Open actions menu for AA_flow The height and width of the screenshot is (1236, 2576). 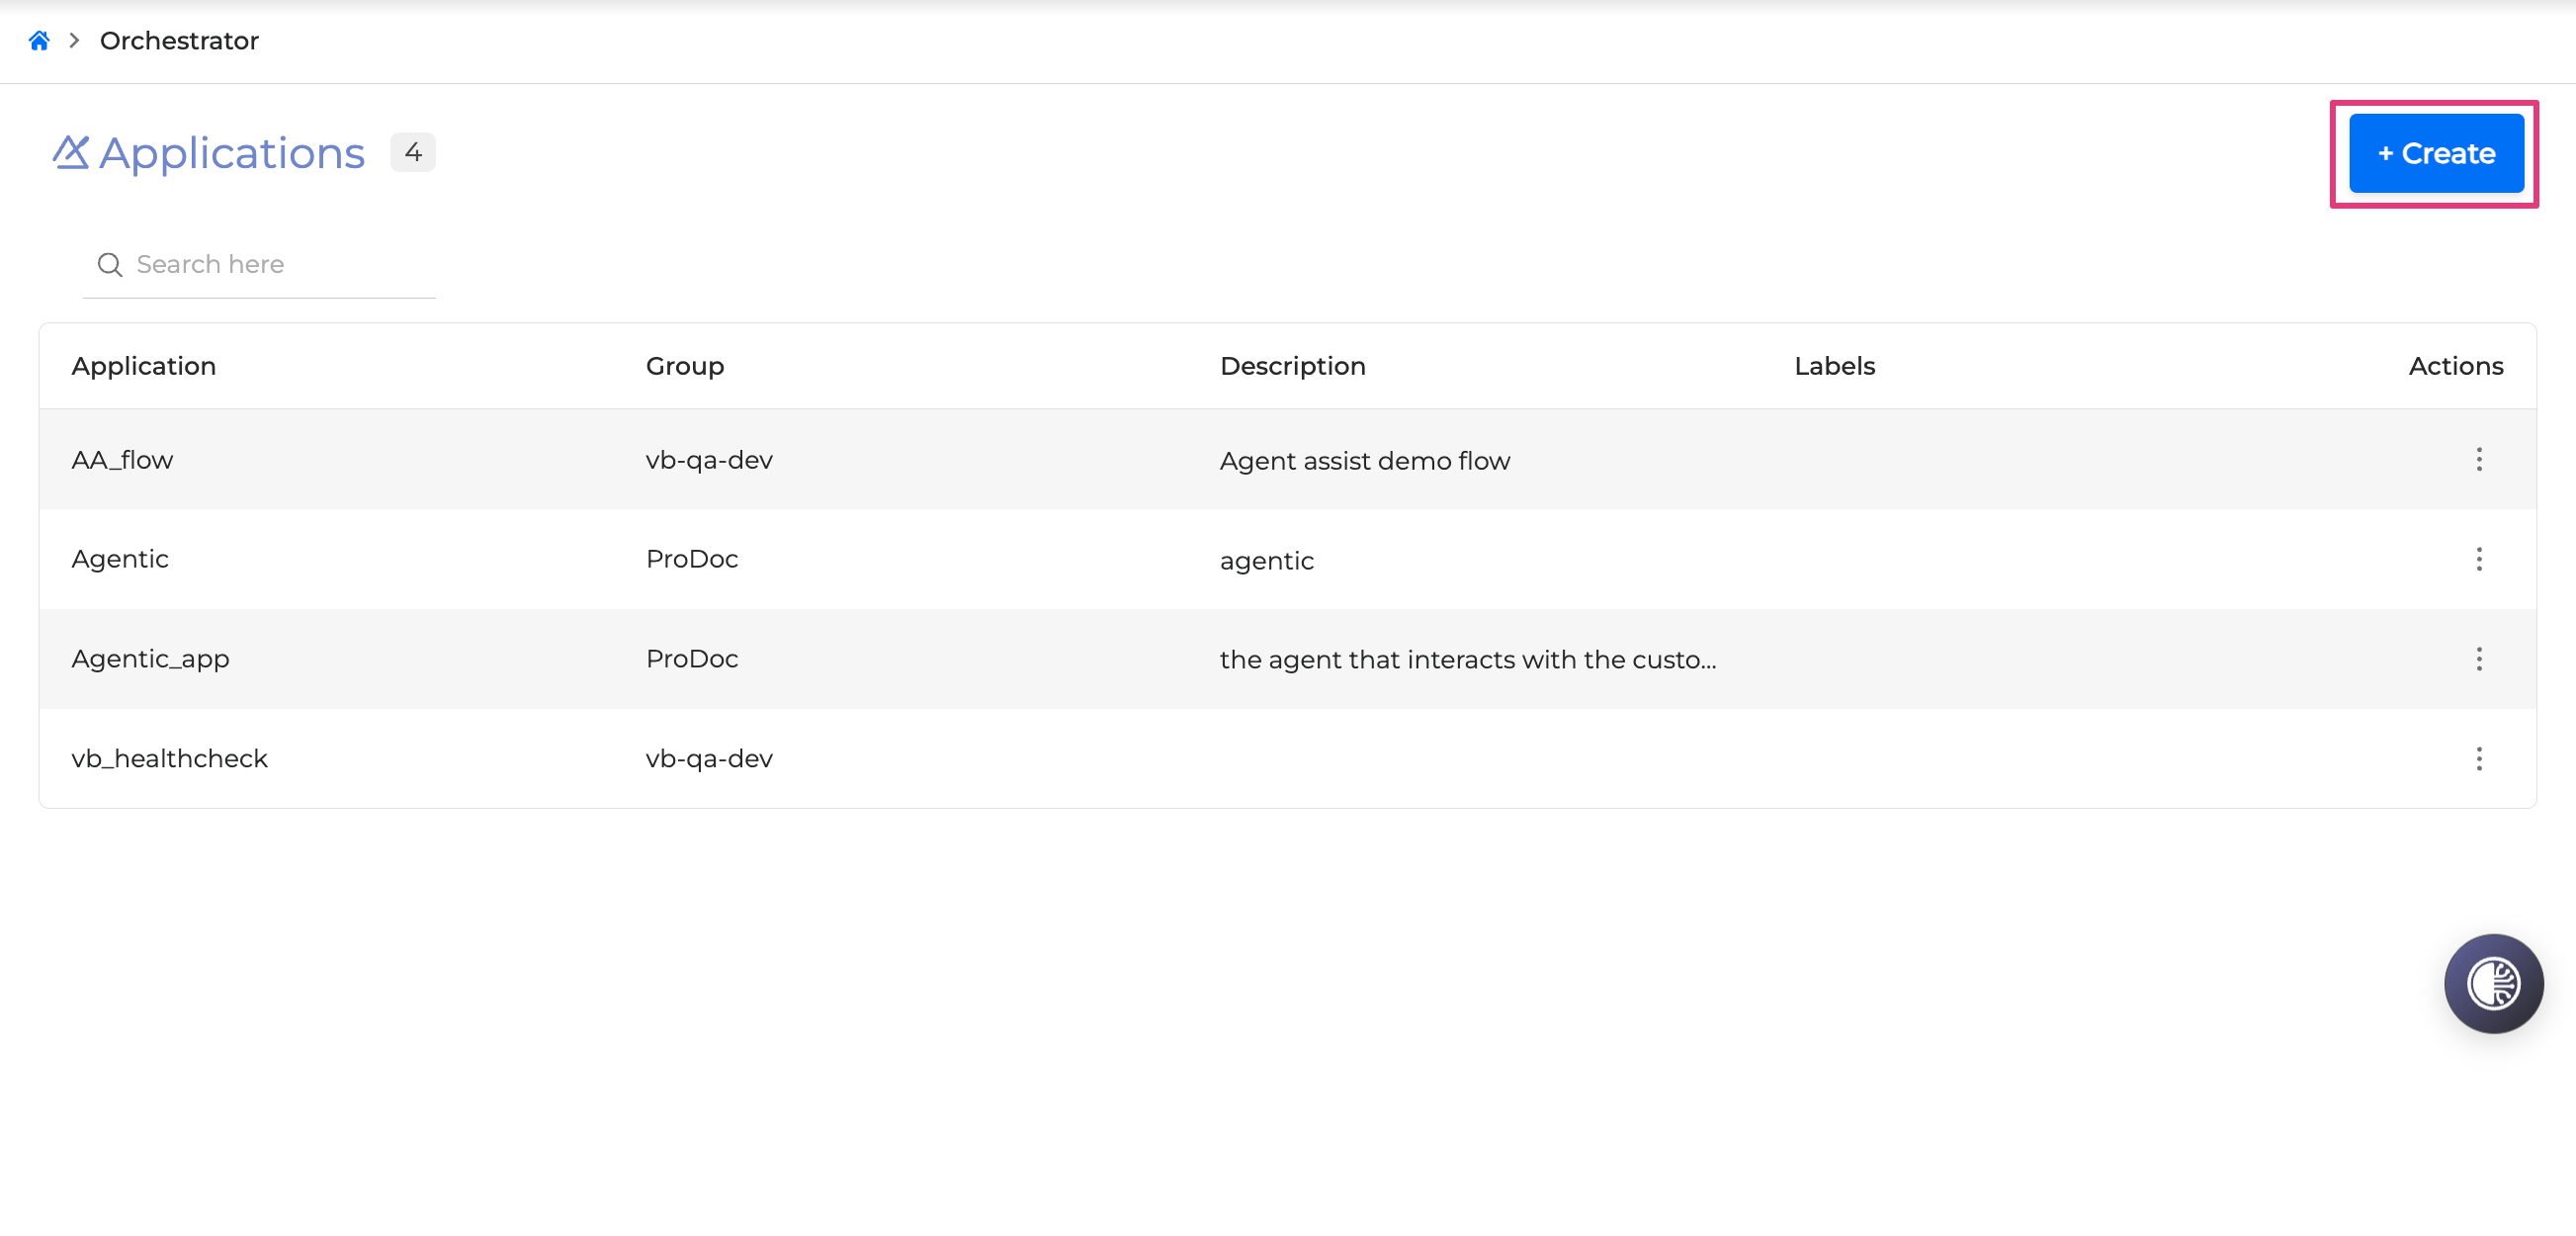(2478, 460)
